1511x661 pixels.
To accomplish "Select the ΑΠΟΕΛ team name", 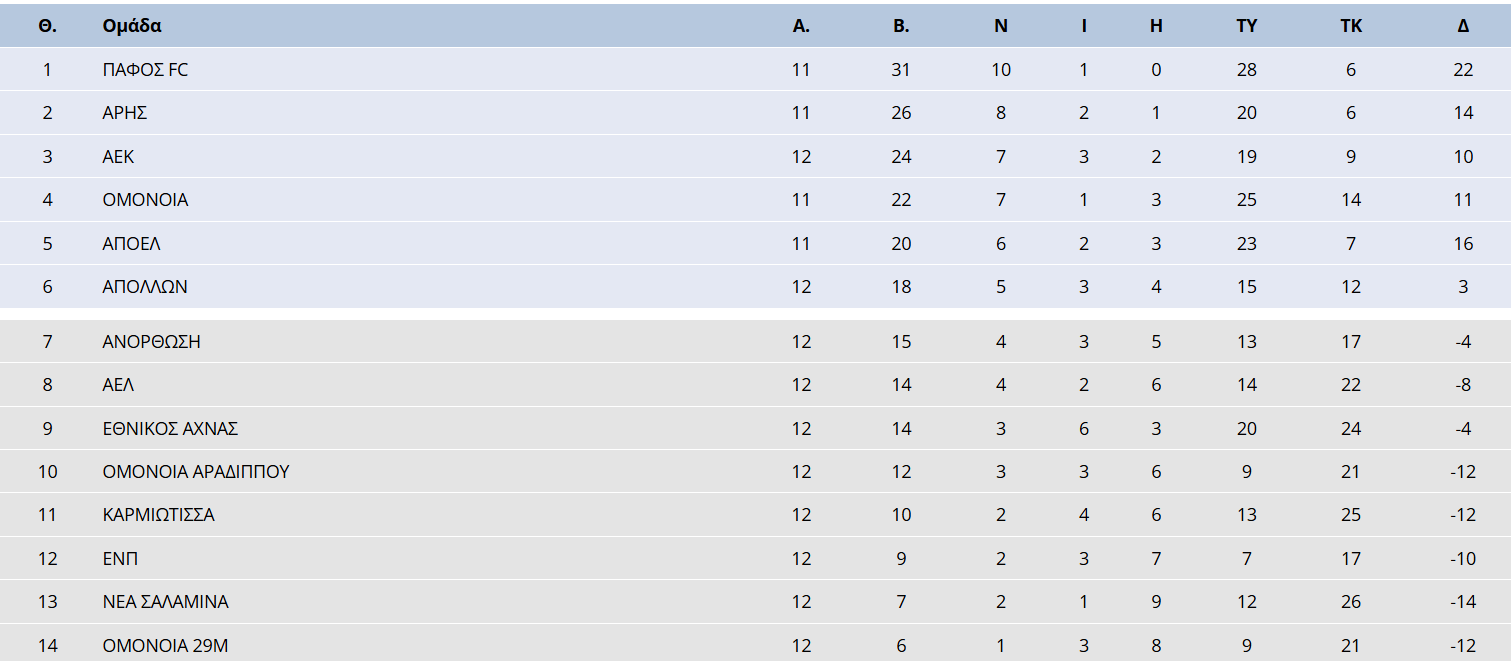I will [131, 244].
